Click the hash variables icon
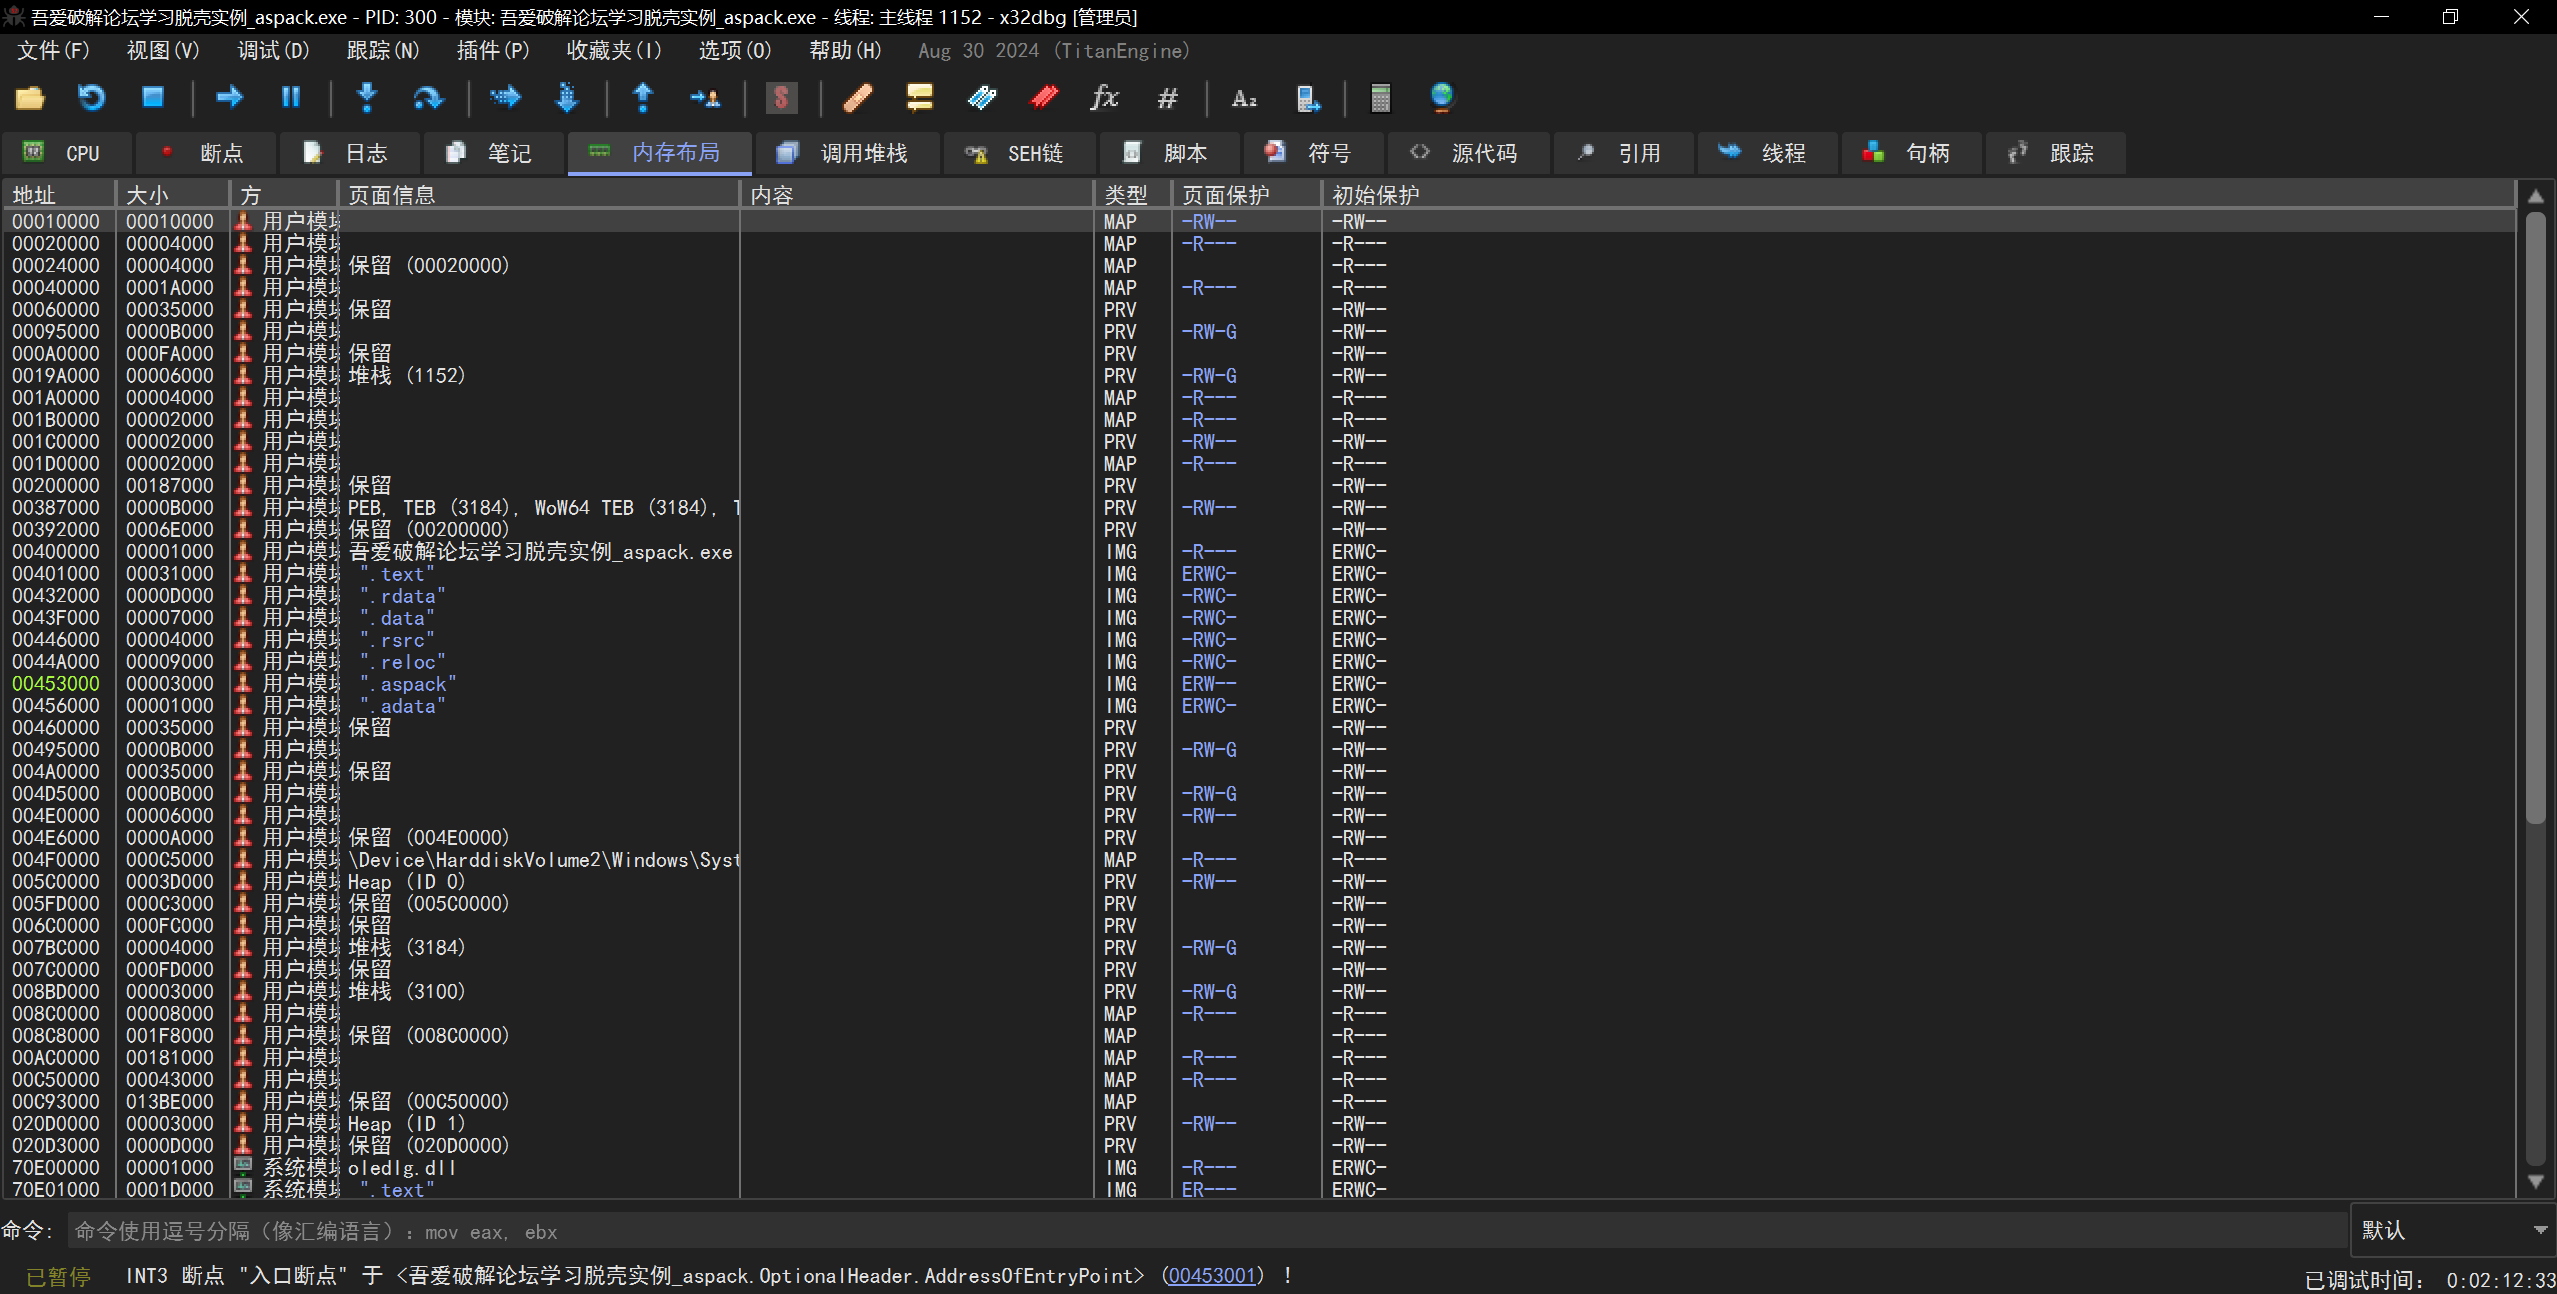The width and height of the screenshot is (2557, 1294). pos(1167,97)
